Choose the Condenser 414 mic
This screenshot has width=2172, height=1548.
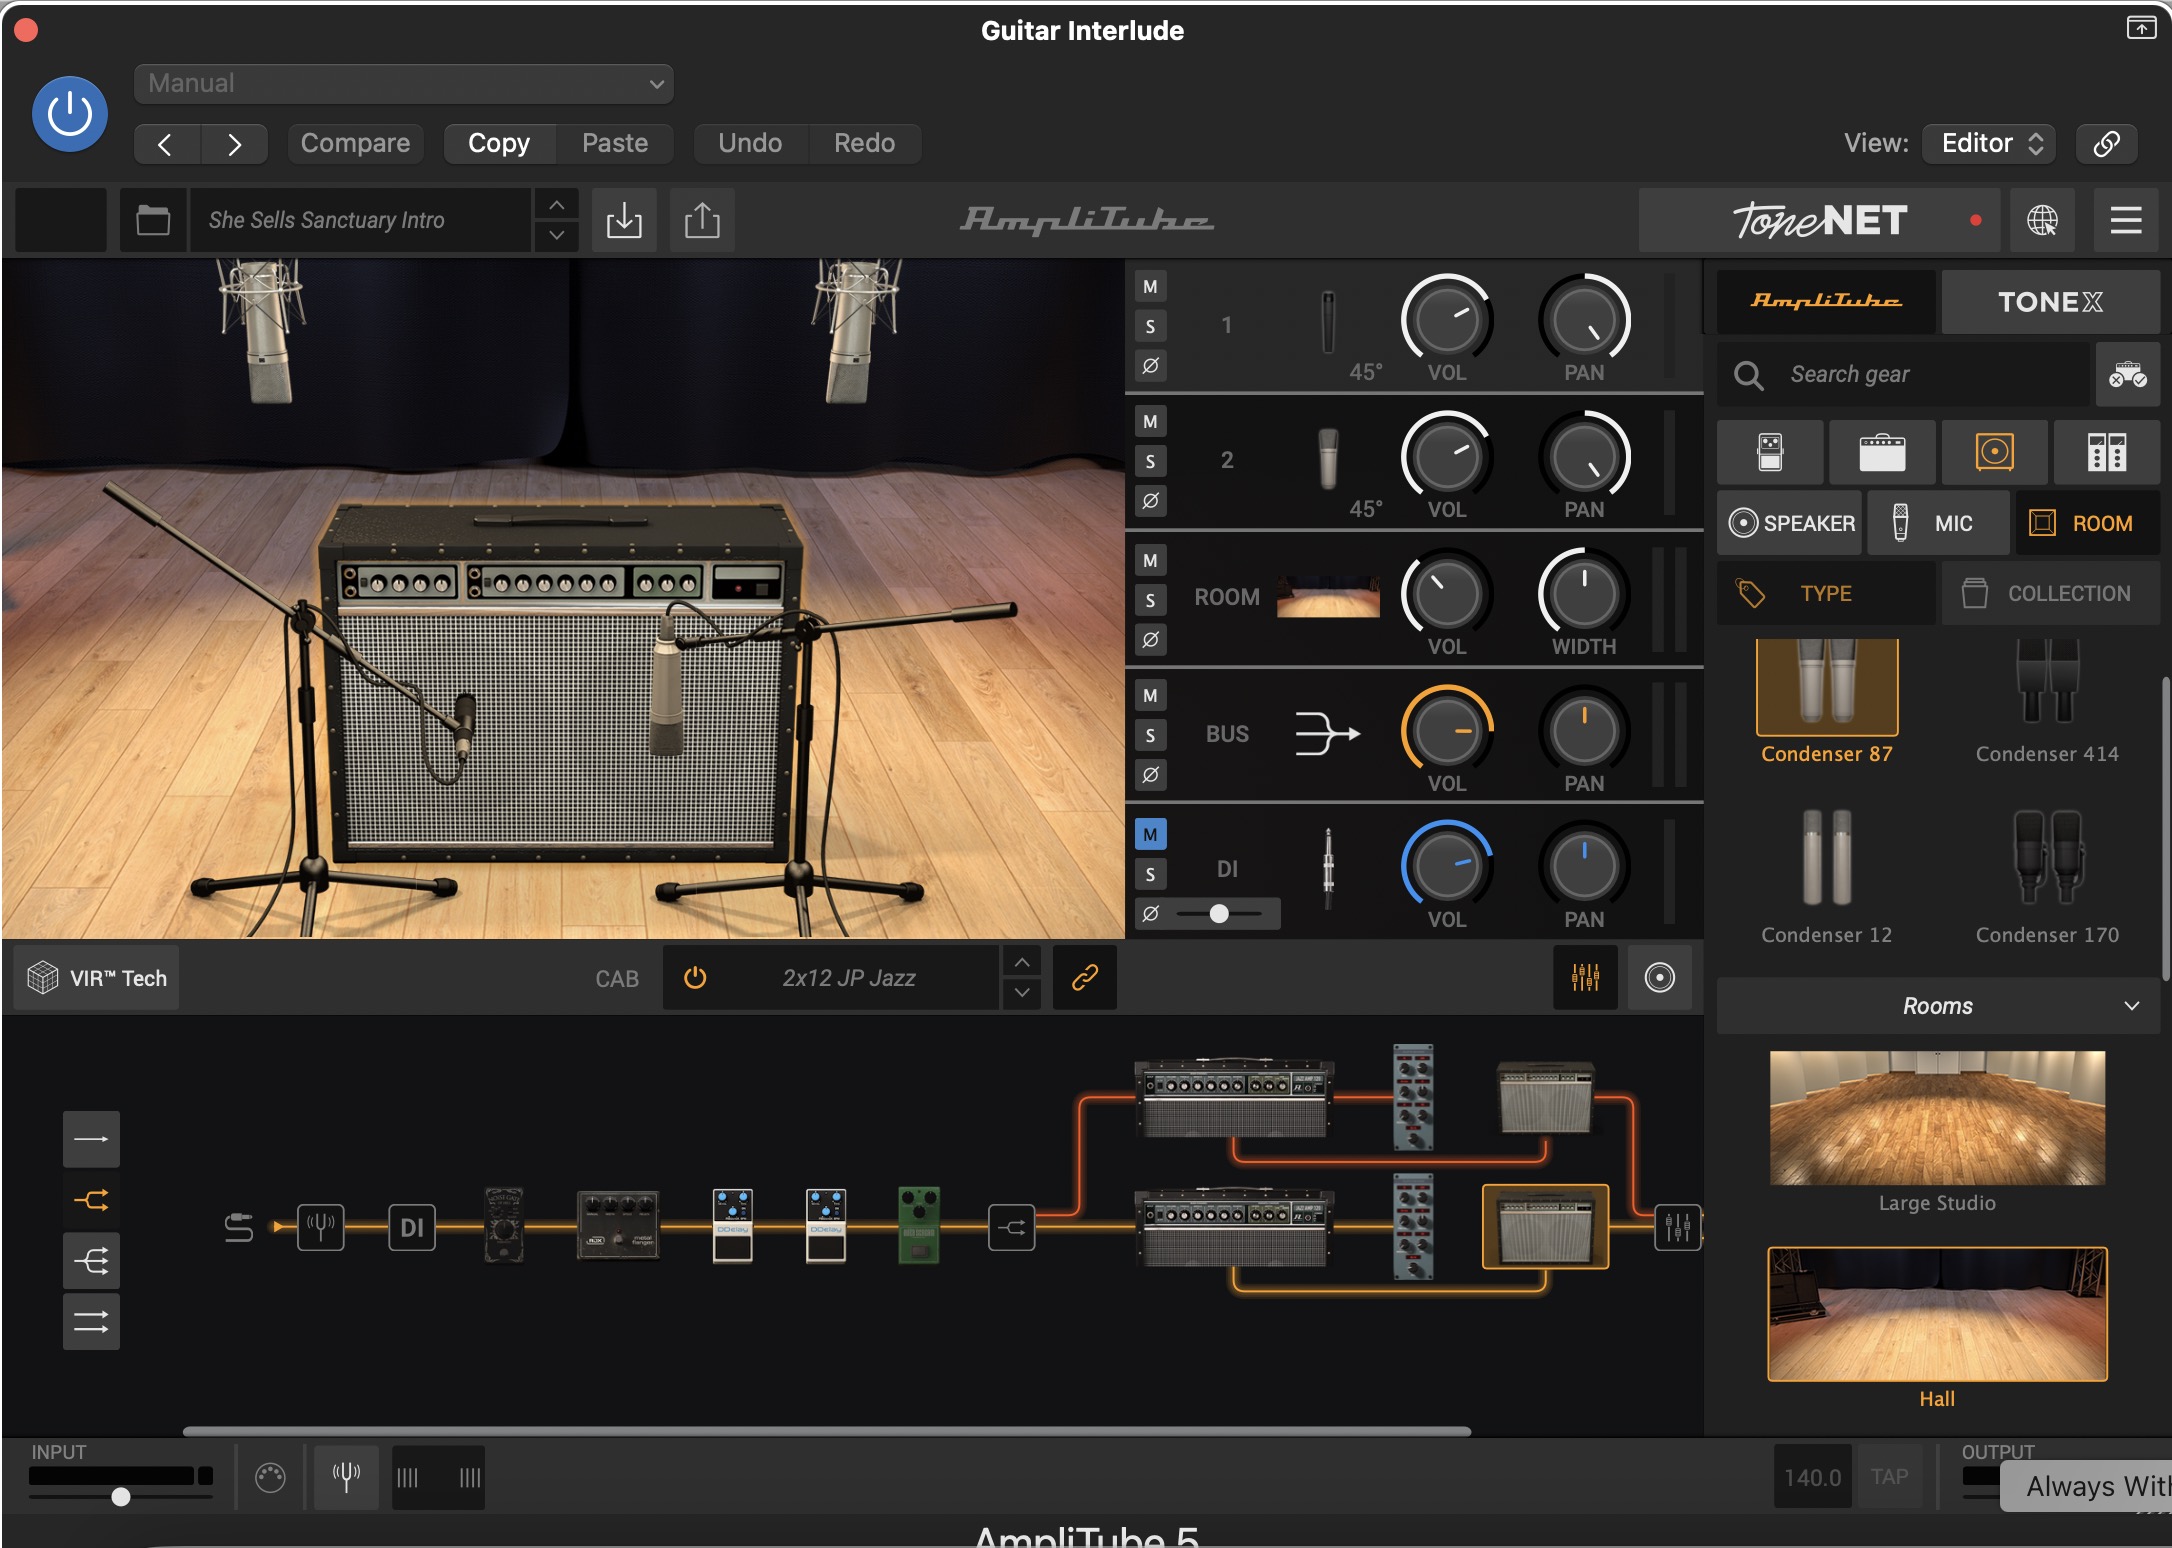(x=2047, y=700)
